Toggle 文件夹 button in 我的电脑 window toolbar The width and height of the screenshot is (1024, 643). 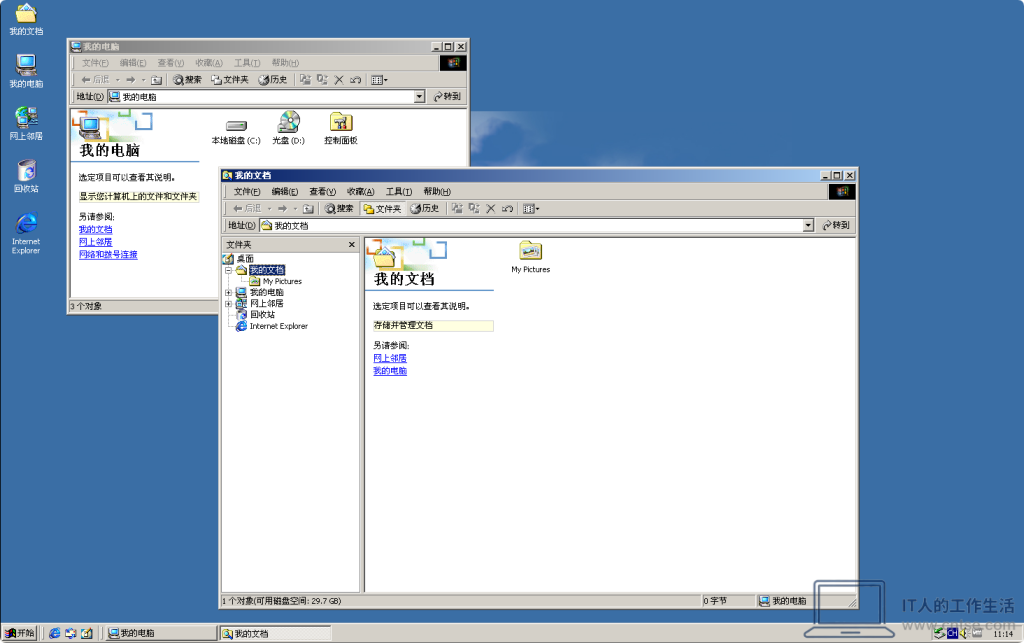[230, 80]
